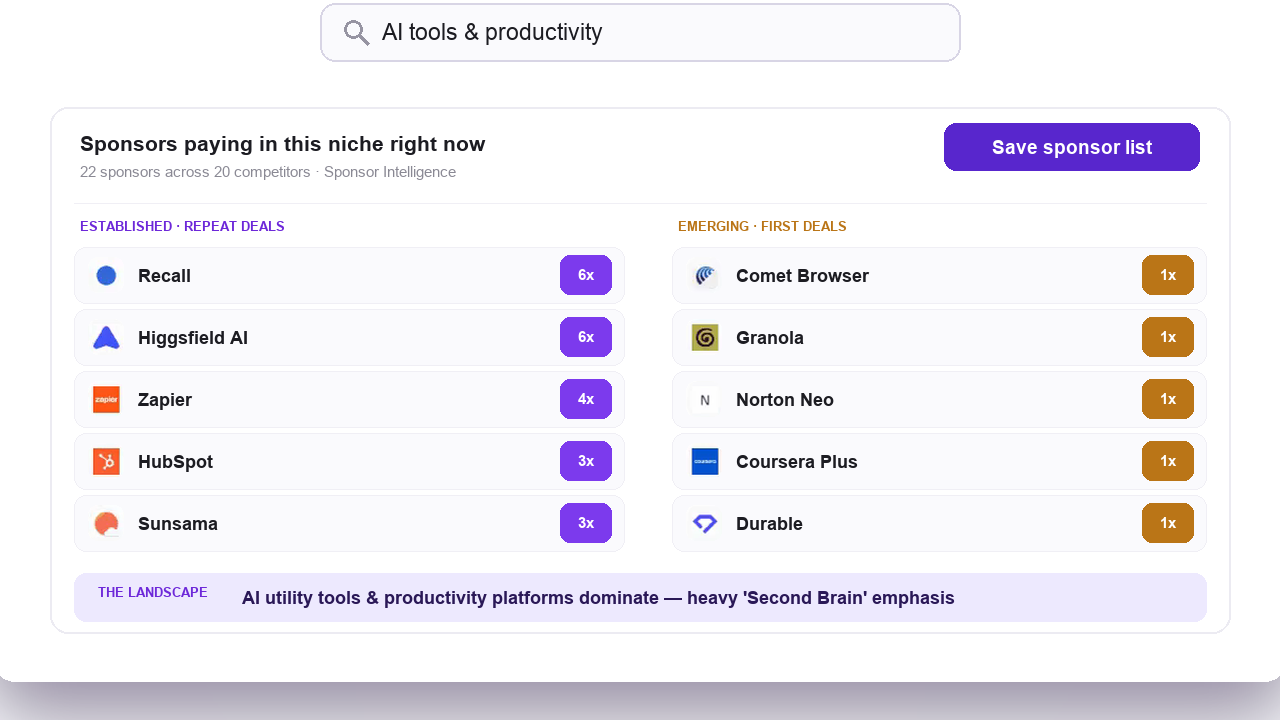Focus the 'AI tools & productivity' search field
The height and width of the screenshot is (720, 1280).
click(x=640, y=33)
